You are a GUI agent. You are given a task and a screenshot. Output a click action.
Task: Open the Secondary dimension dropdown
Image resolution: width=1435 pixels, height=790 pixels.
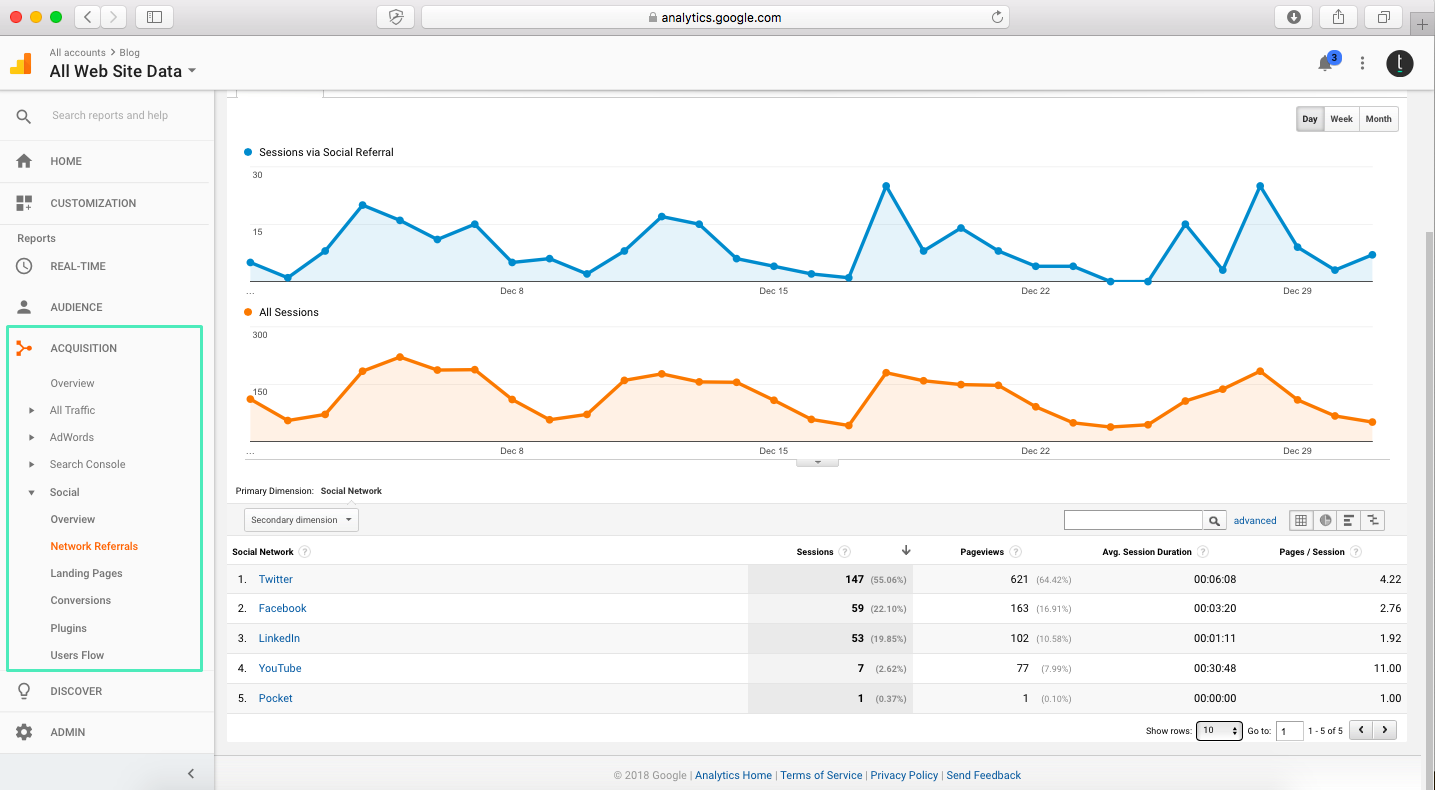click(x=301, y=519)
